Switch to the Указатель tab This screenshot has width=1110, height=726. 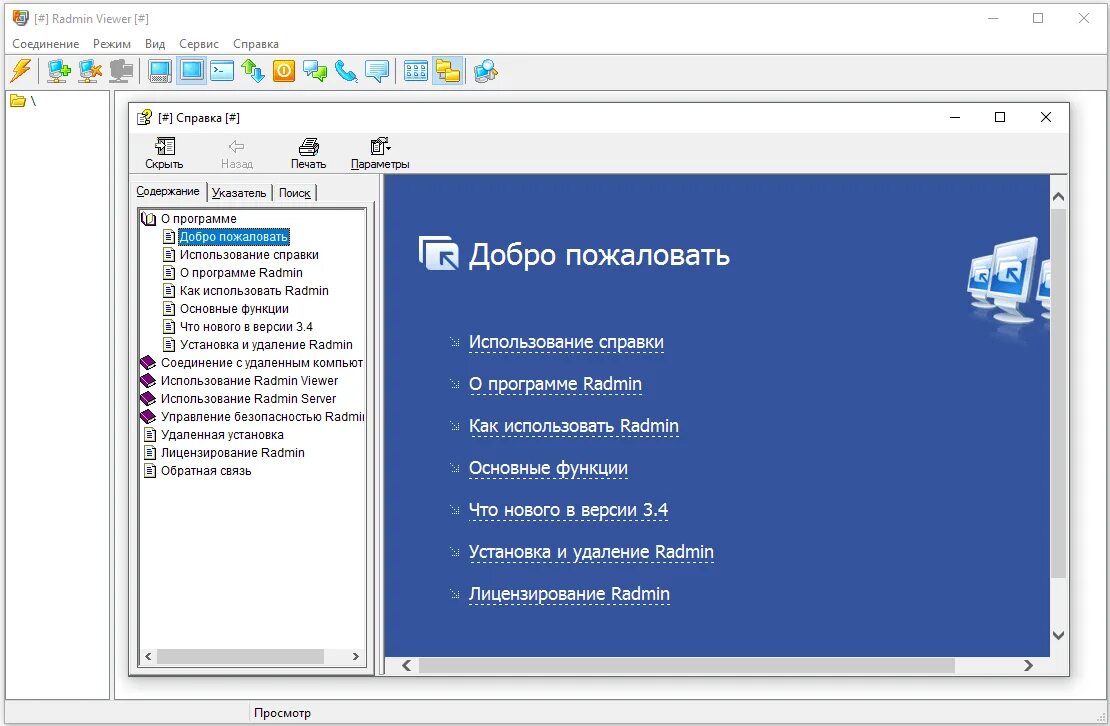[x=239, y=192]
